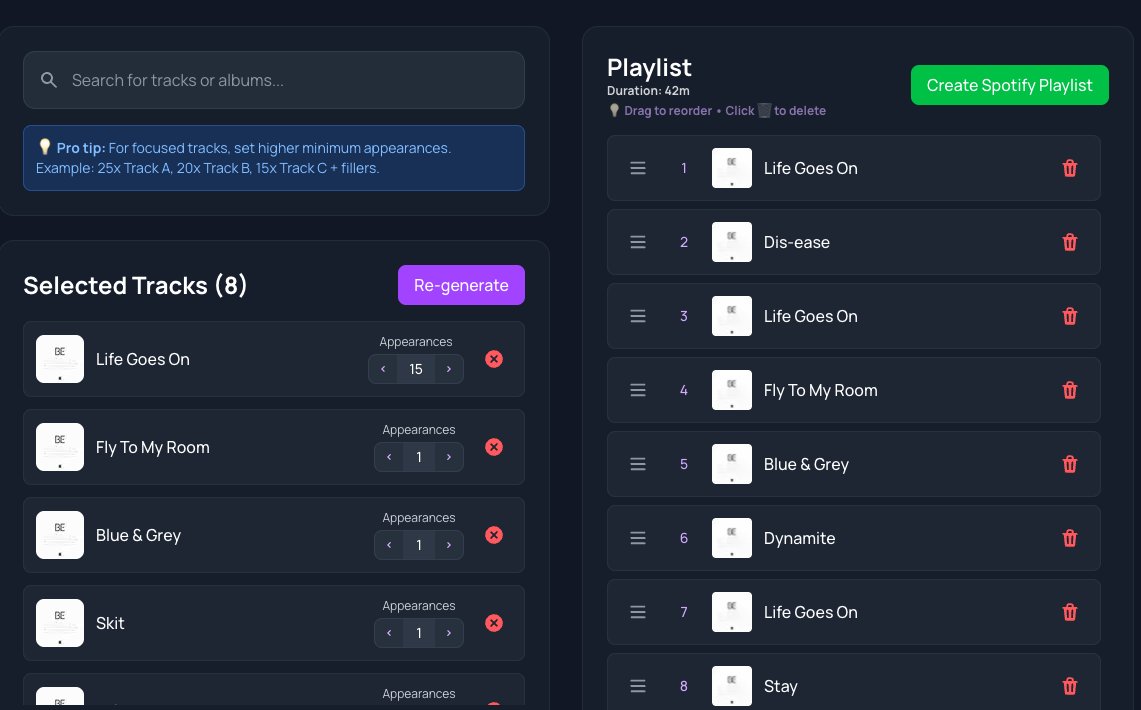Click the Dis-ease title in the playlist
The image size is (1141, 710).
coord(796,242)
